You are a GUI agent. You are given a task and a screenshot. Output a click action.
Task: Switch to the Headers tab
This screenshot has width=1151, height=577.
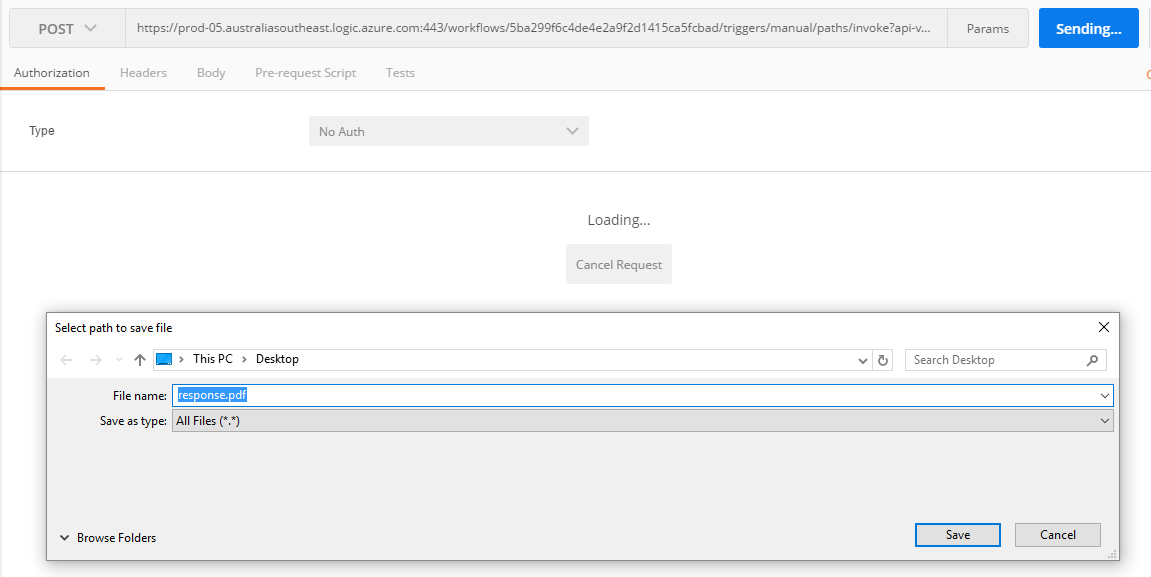143,73
